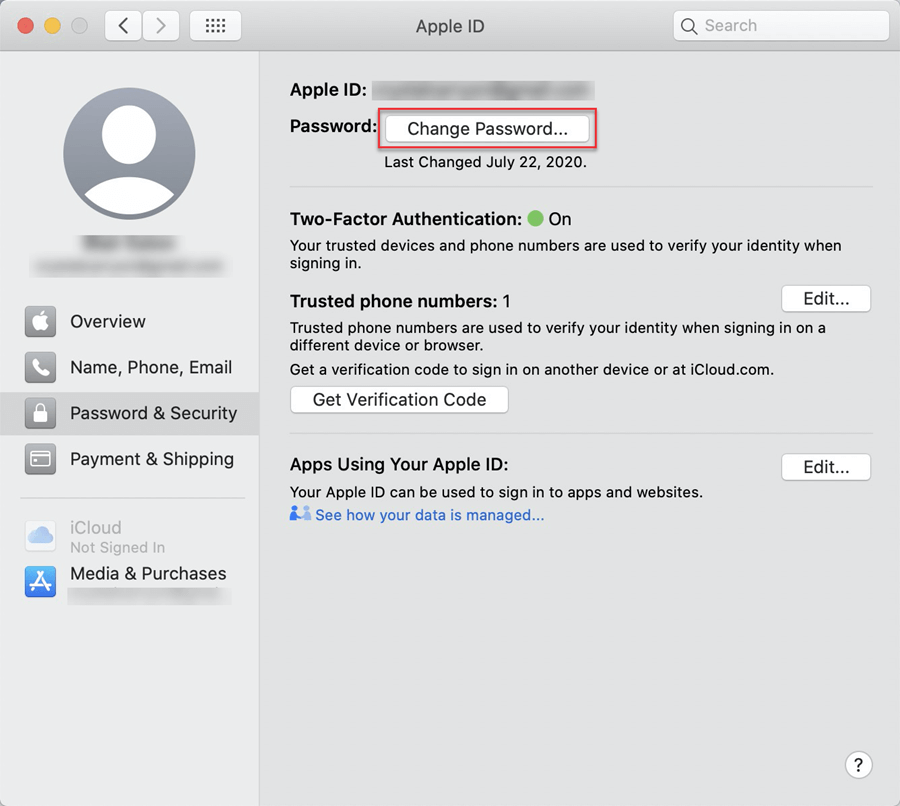Viewport: 900px width, 806px height.
Task: Open the See how your data is managed link
Action: pos(430,515)
